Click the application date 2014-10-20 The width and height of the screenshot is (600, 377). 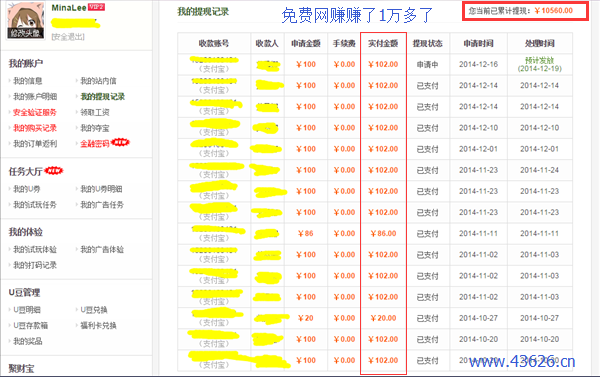pos(478,339)
